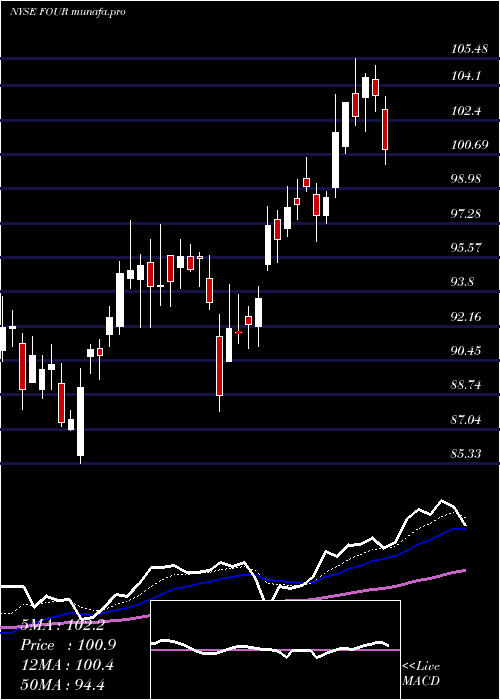
Task: Click the NYSE FOUR munafa.pro title text
Action: tap(67, 12)
